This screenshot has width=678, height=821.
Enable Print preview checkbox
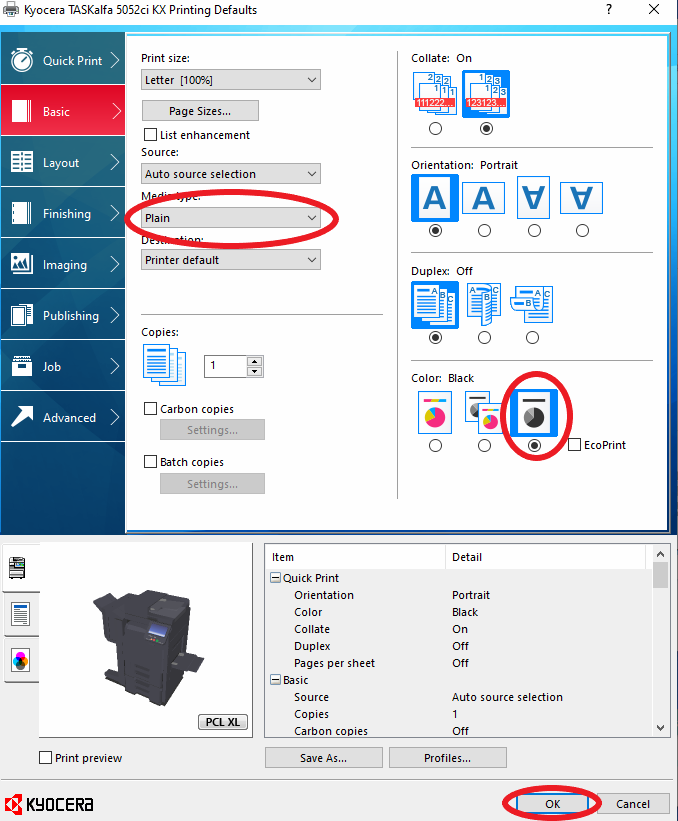46,758
